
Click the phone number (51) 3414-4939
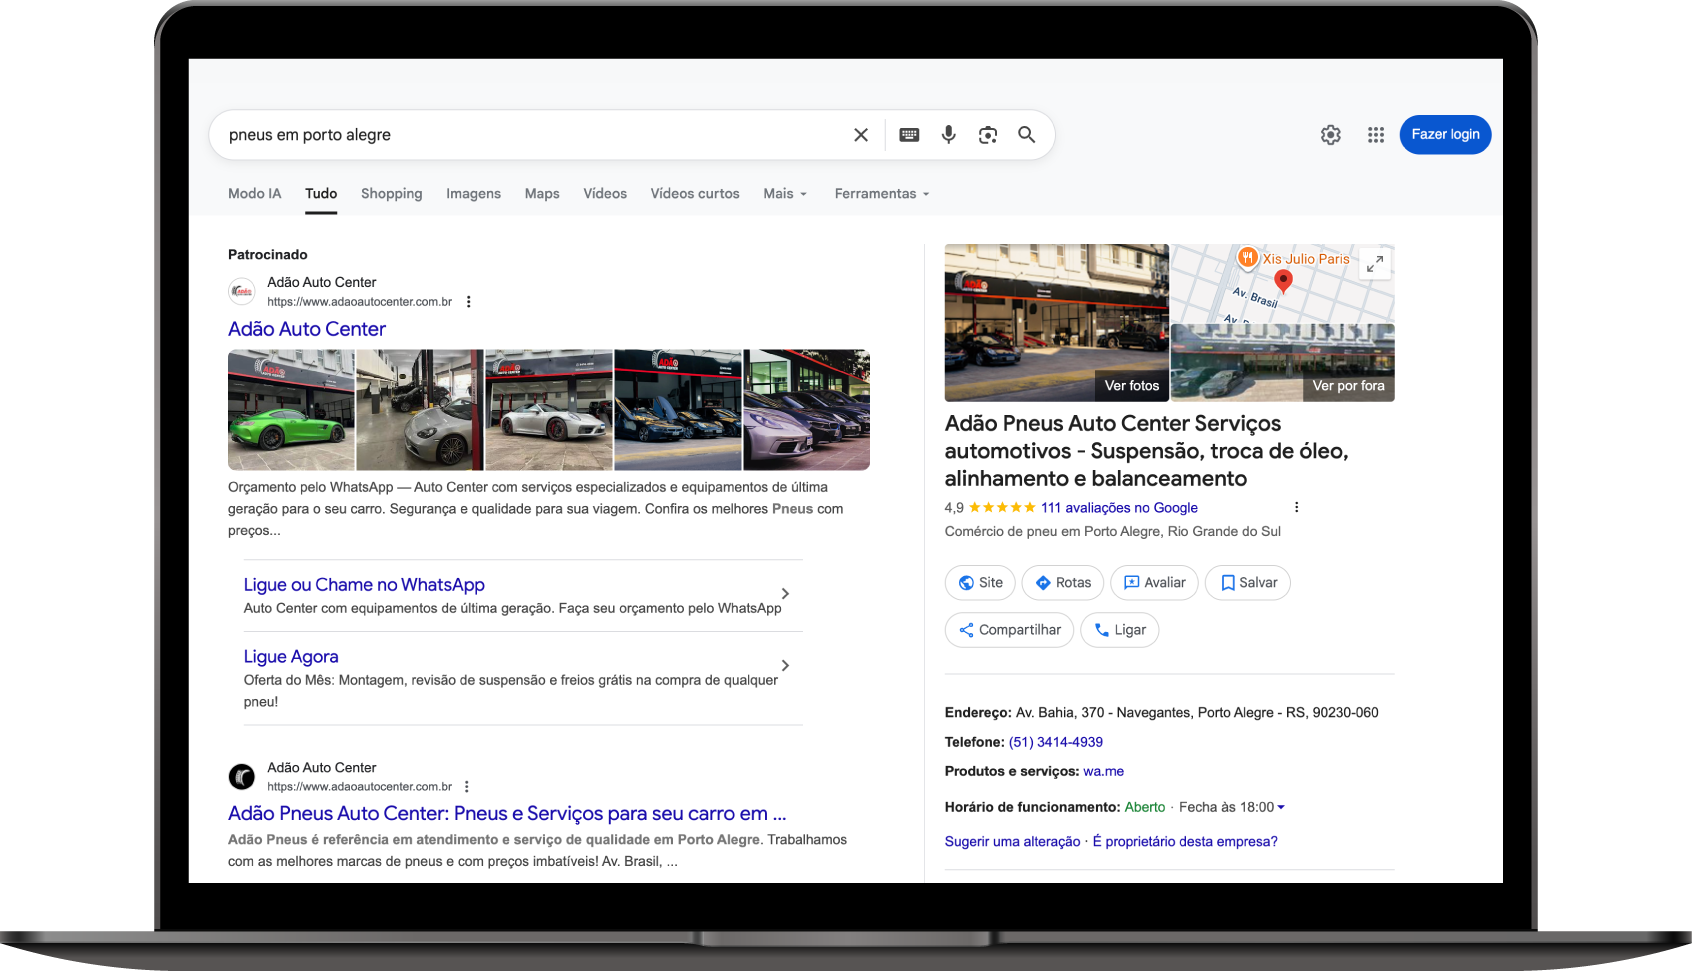1056,742
